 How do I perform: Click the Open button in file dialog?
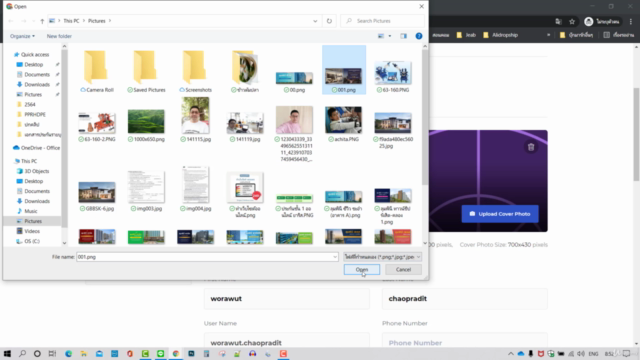(x=362, y=269)
